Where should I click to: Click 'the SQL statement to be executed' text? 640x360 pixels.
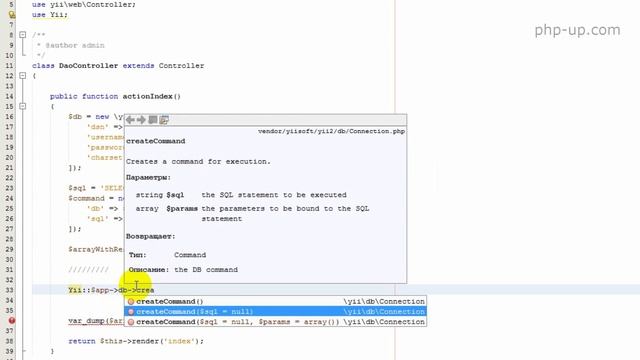(274, 195)
